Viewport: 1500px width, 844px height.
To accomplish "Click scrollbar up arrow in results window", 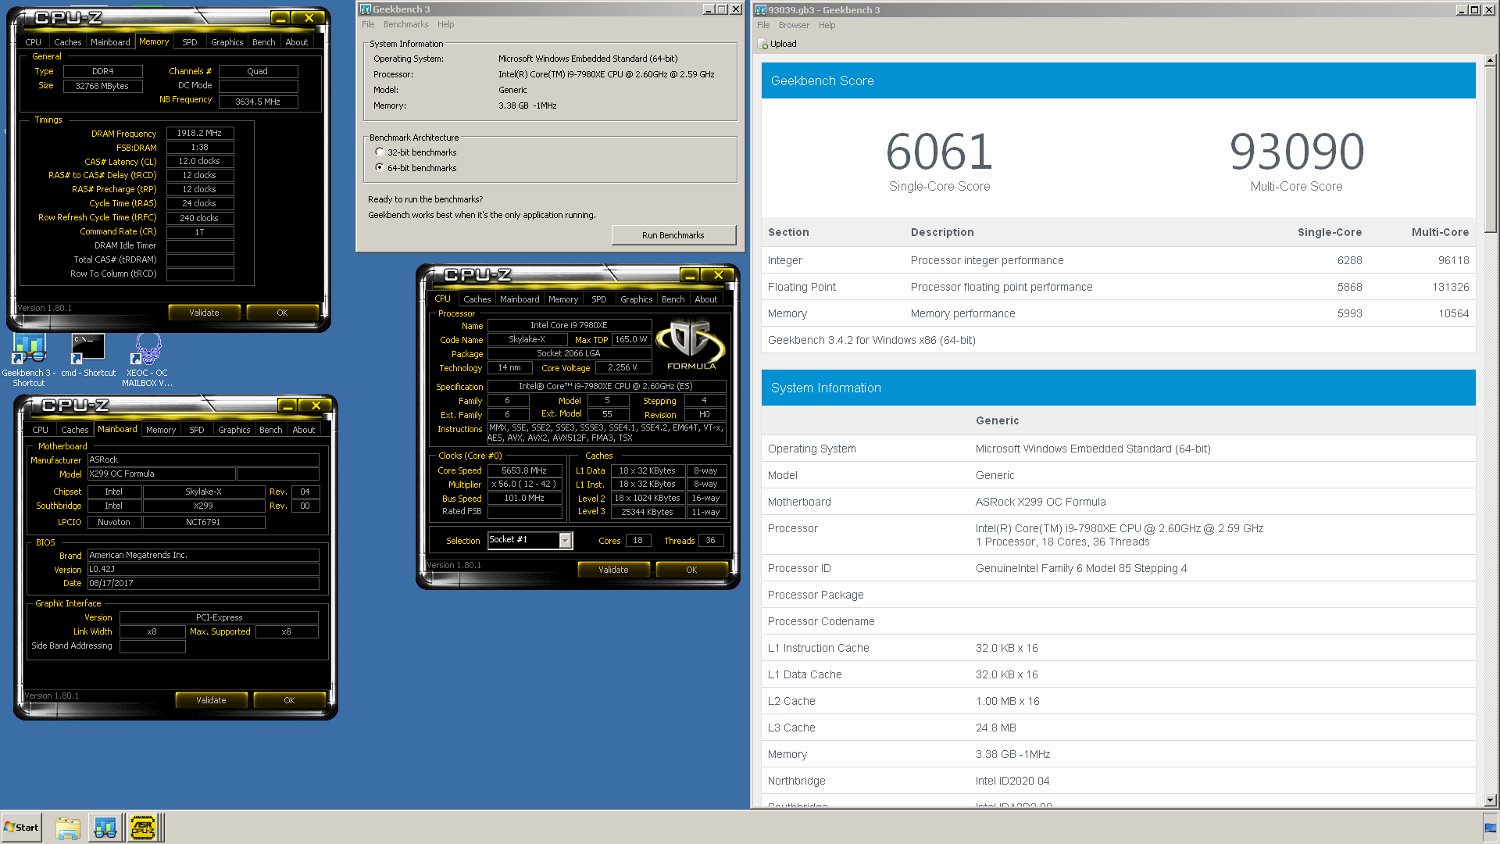I will click(1491, 62).
